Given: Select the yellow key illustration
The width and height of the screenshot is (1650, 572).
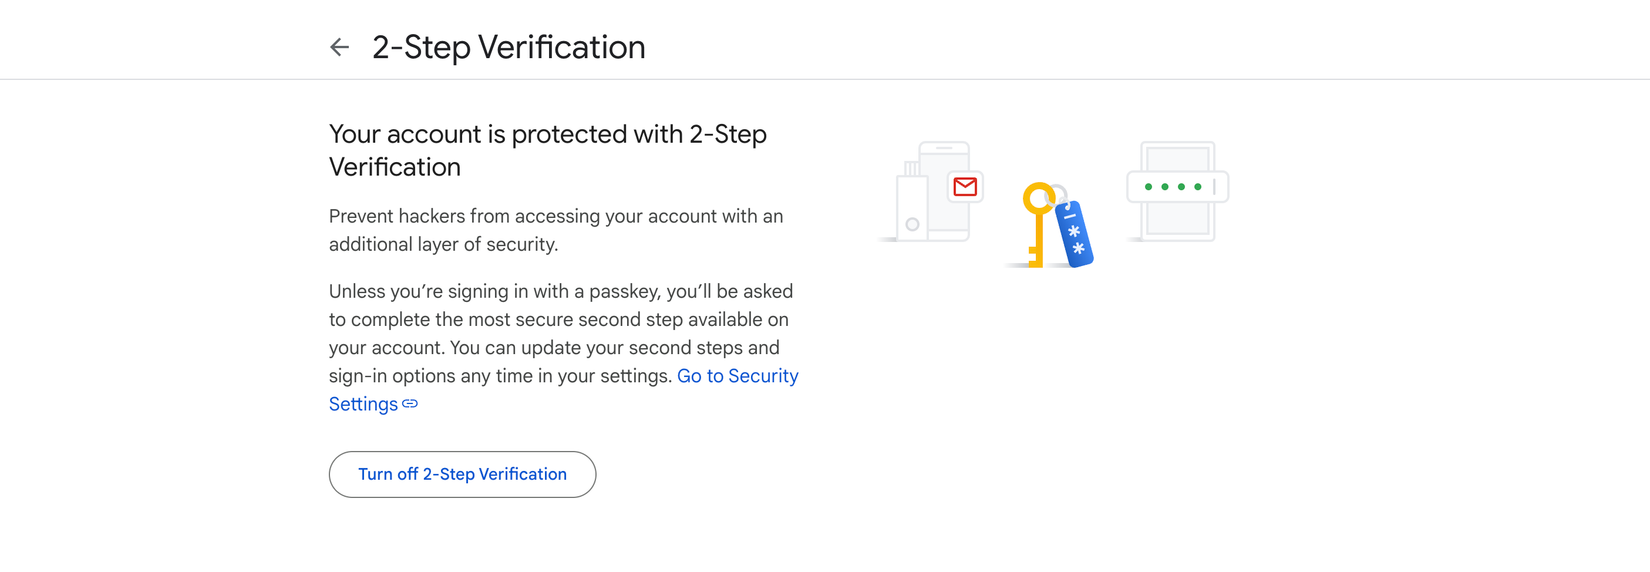Looking at the screenshot, I should point(1037,225).
